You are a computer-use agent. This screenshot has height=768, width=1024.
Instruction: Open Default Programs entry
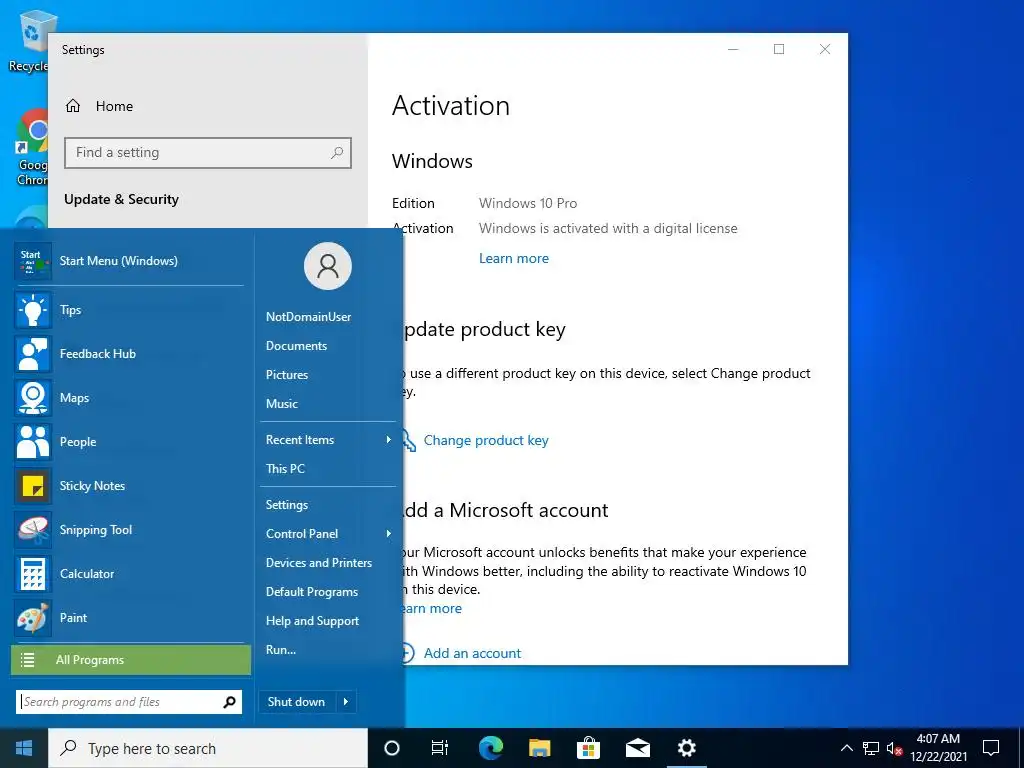[312, 592]
